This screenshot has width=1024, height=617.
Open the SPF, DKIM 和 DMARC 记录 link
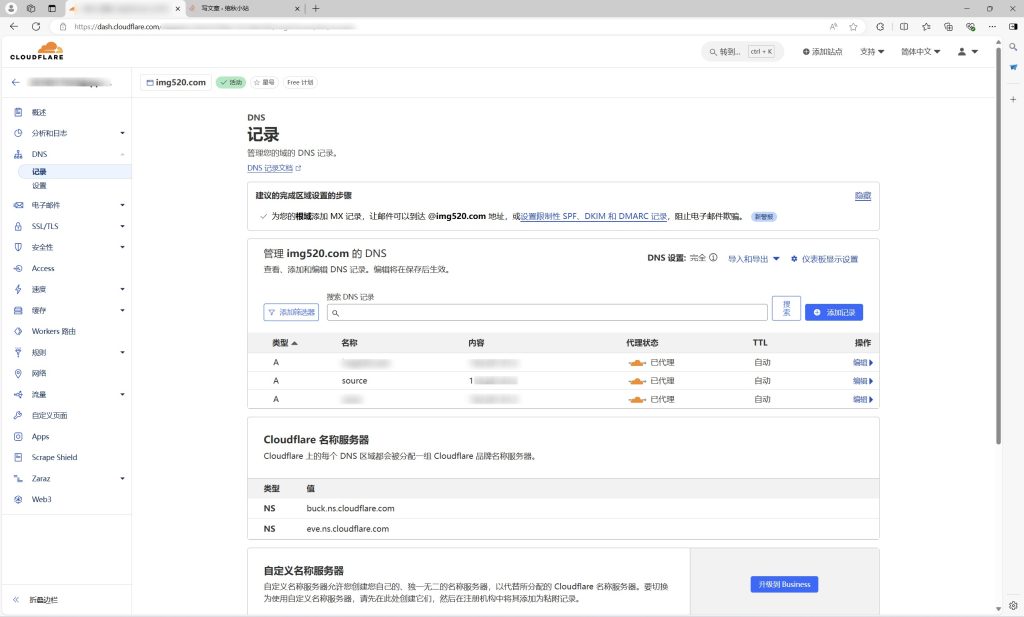click(x=594, y=216)
